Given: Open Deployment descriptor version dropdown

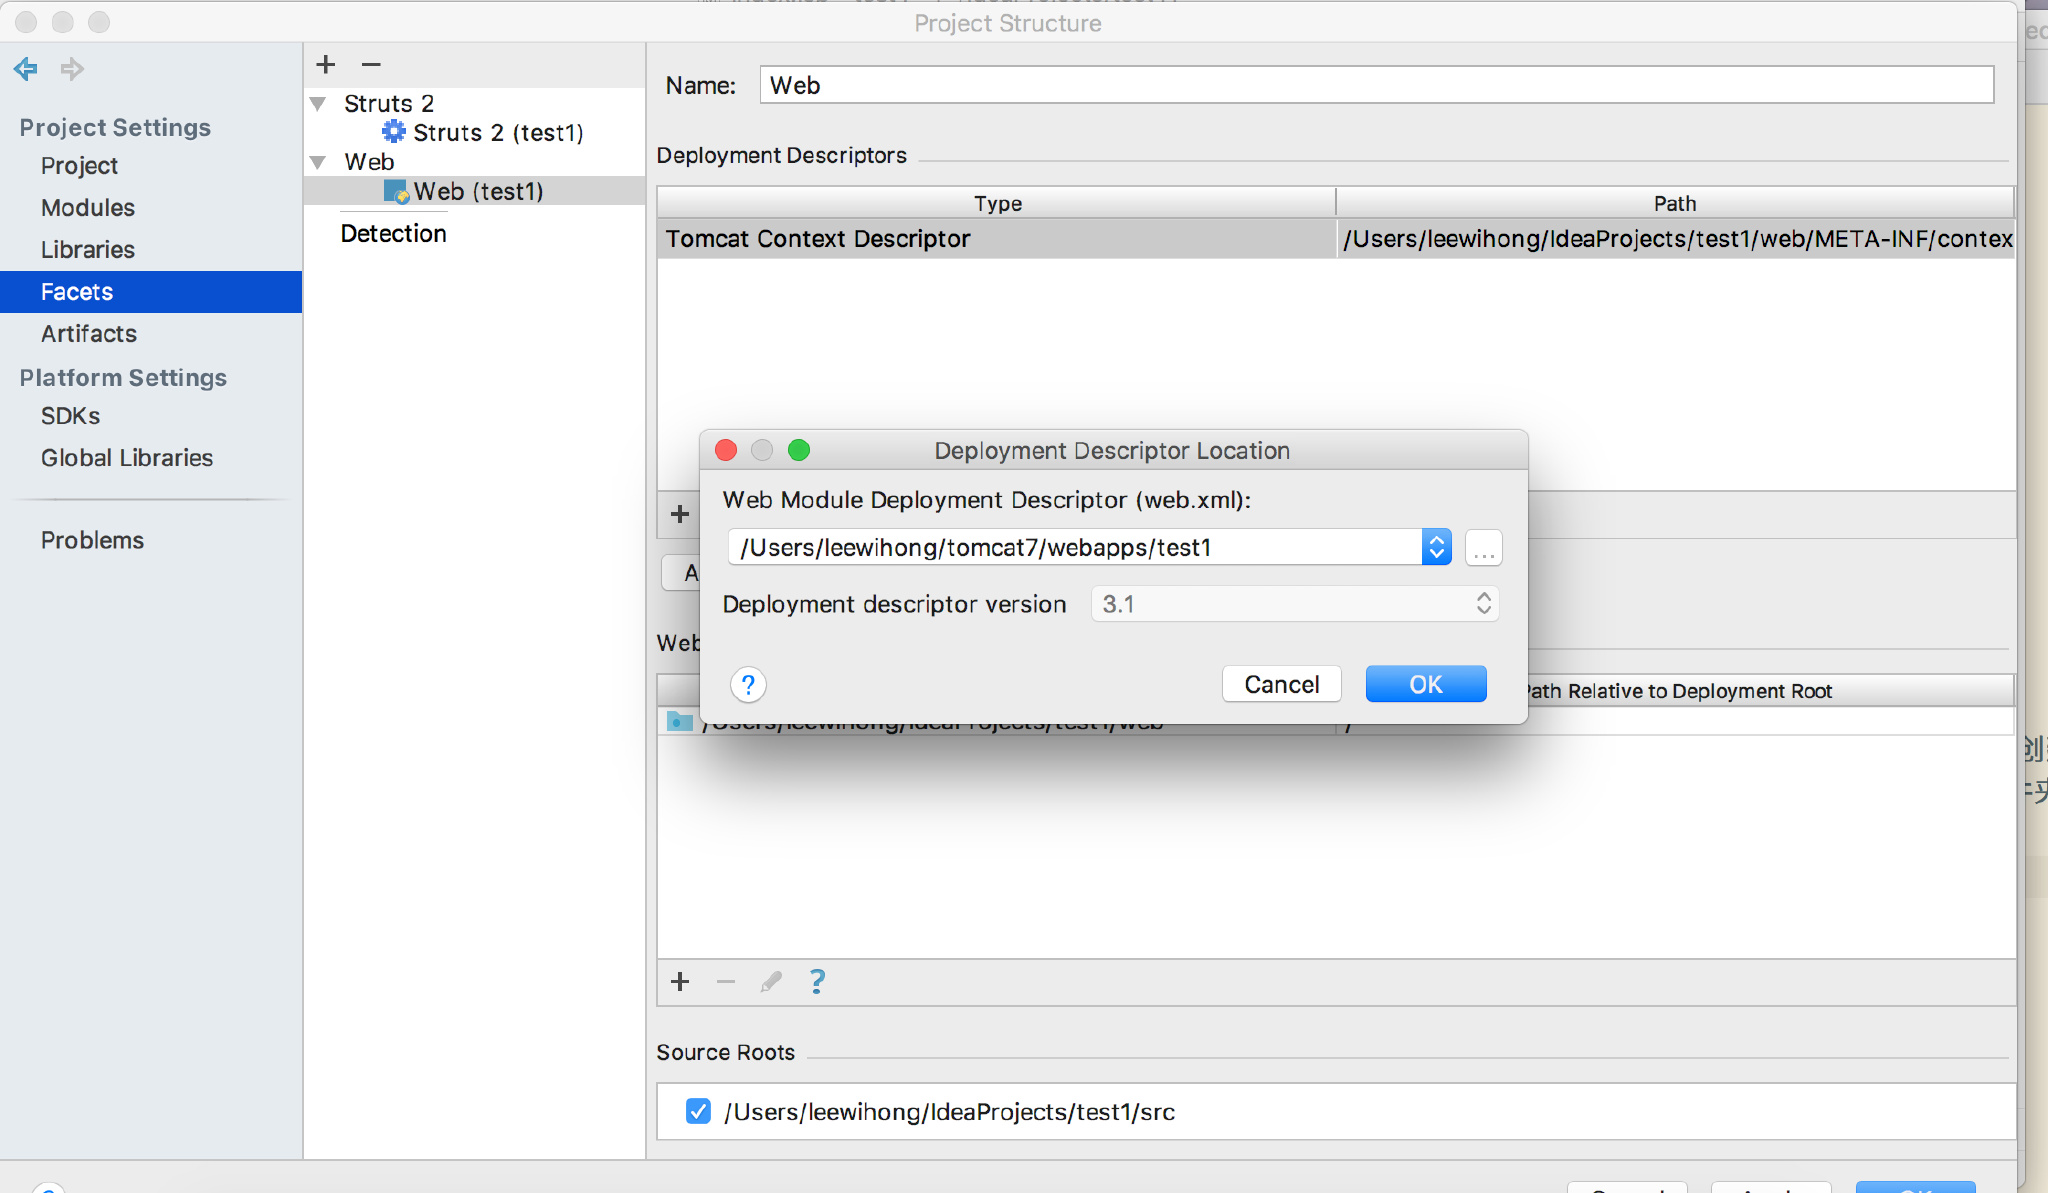Looking at the screenshot, I should (1294, 604).
